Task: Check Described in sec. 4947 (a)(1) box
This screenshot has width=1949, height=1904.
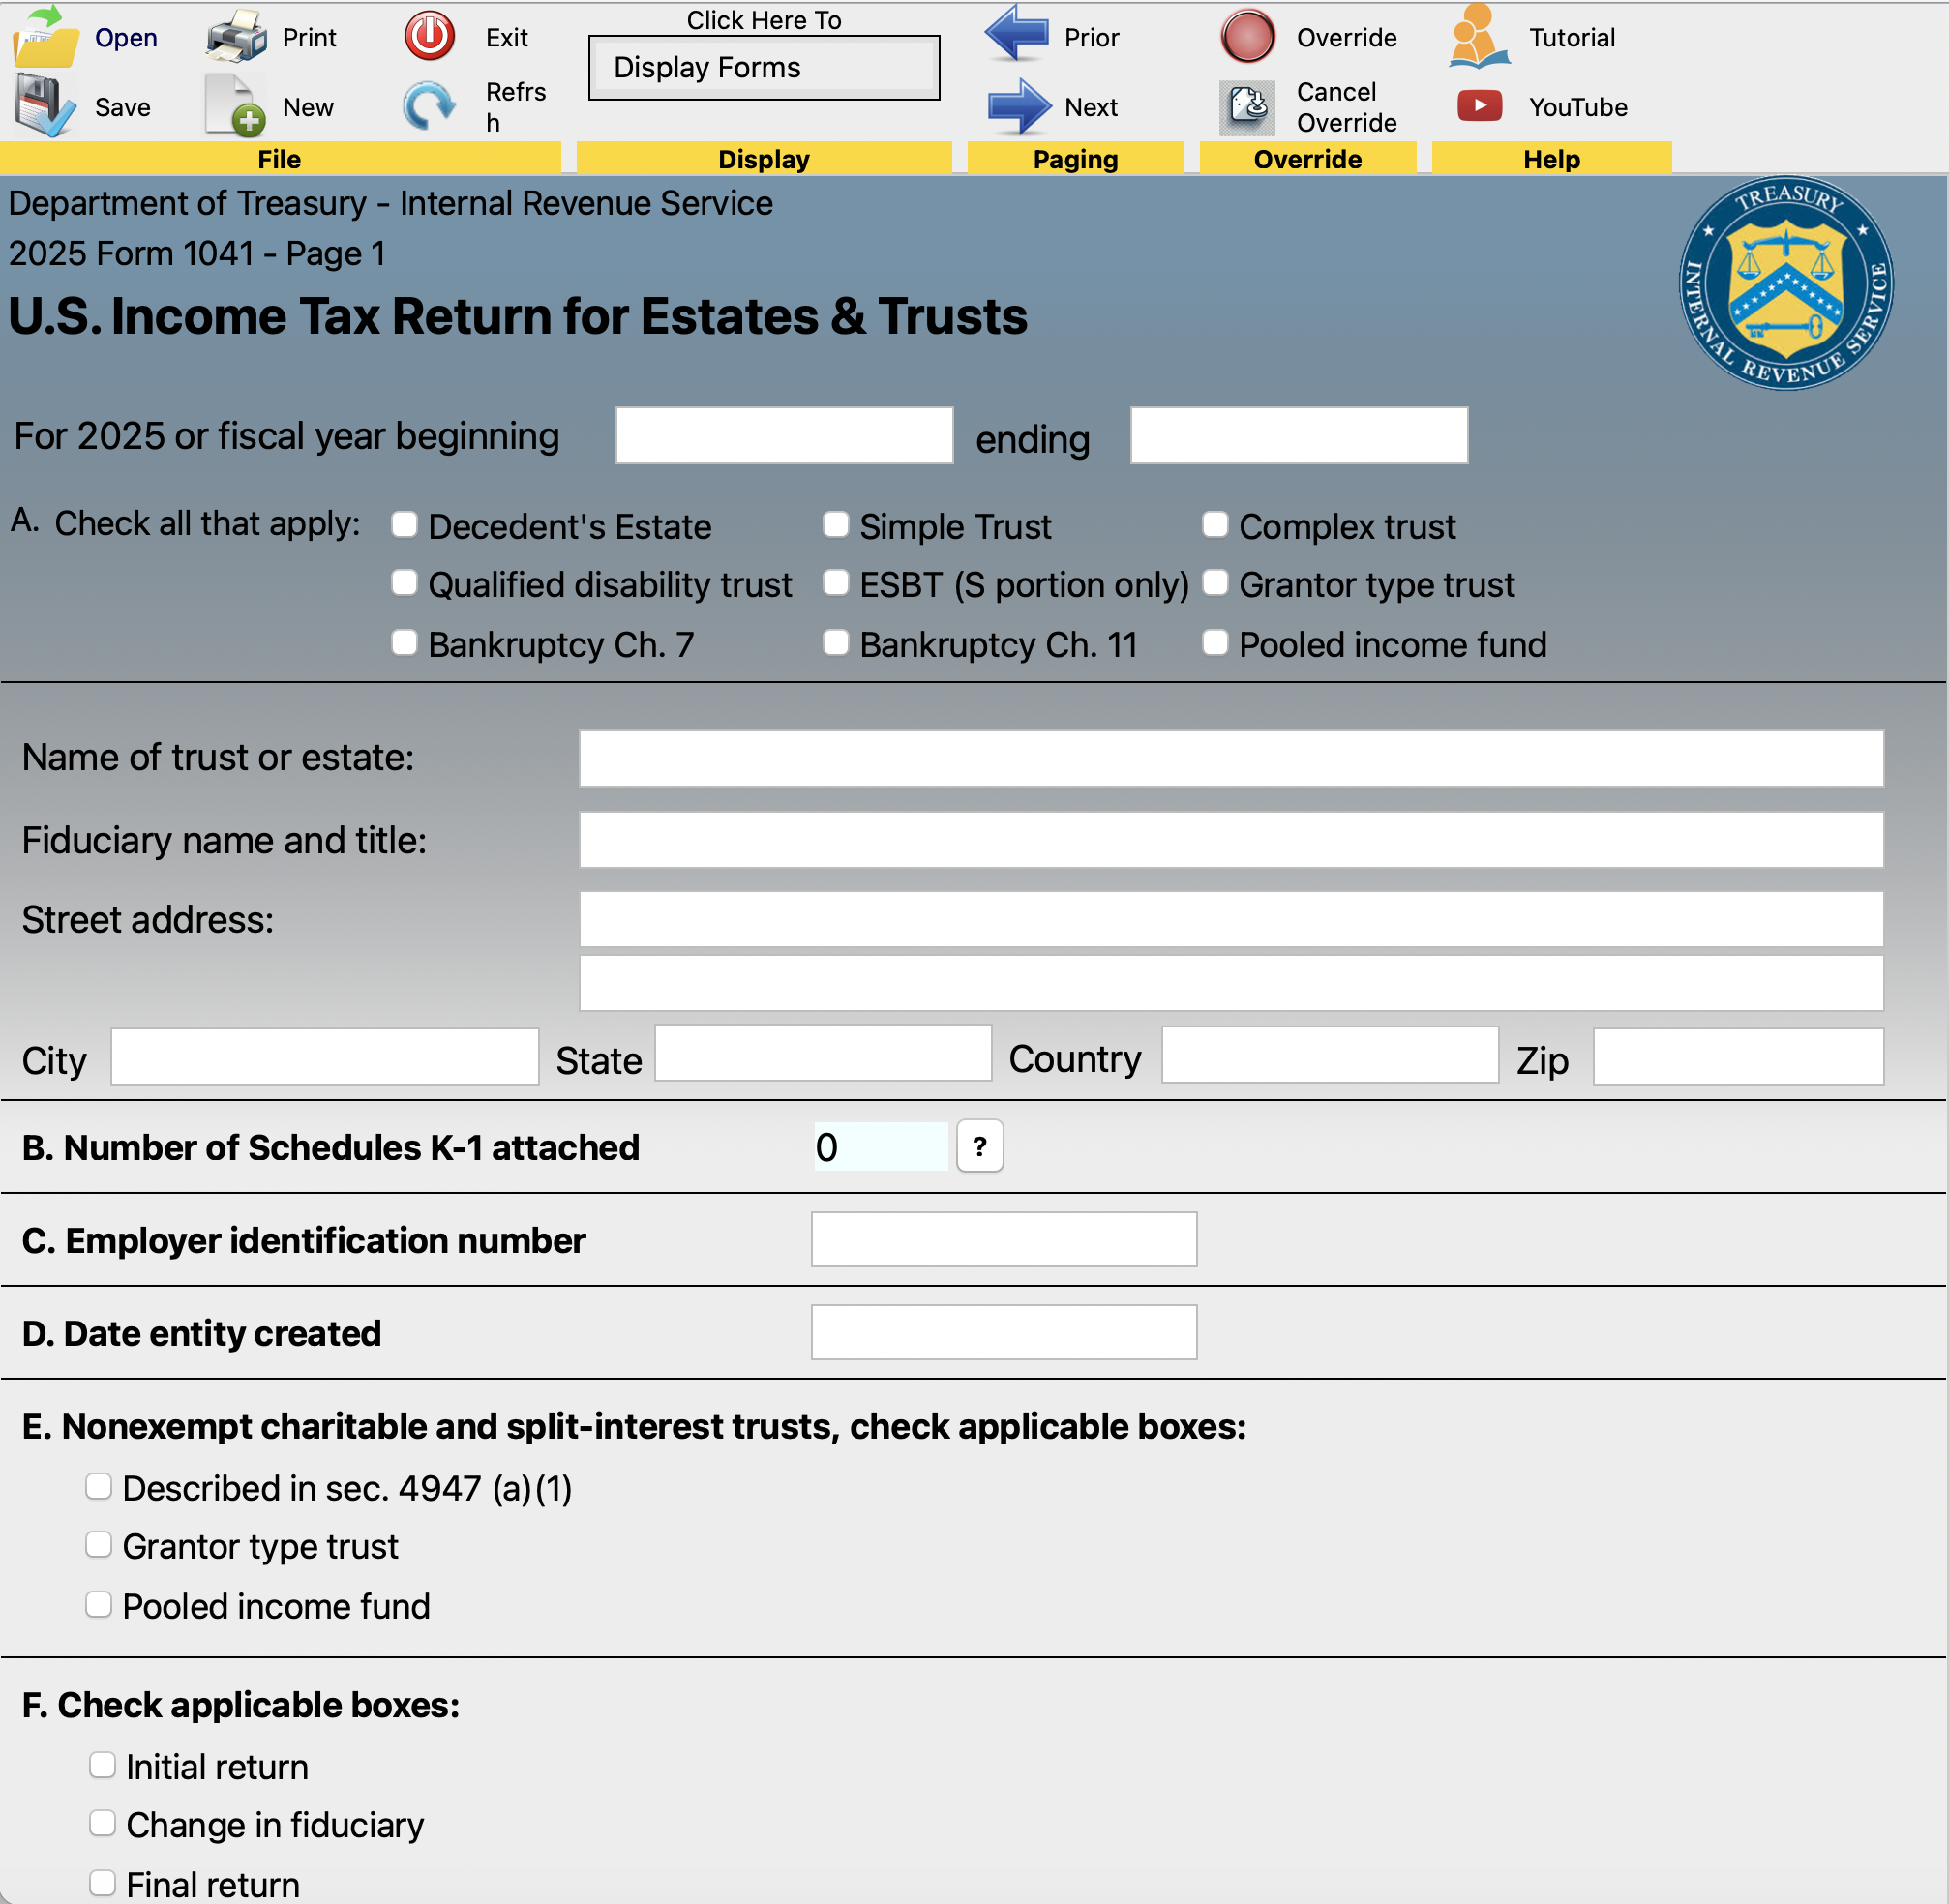Action: pos(98,1486)
